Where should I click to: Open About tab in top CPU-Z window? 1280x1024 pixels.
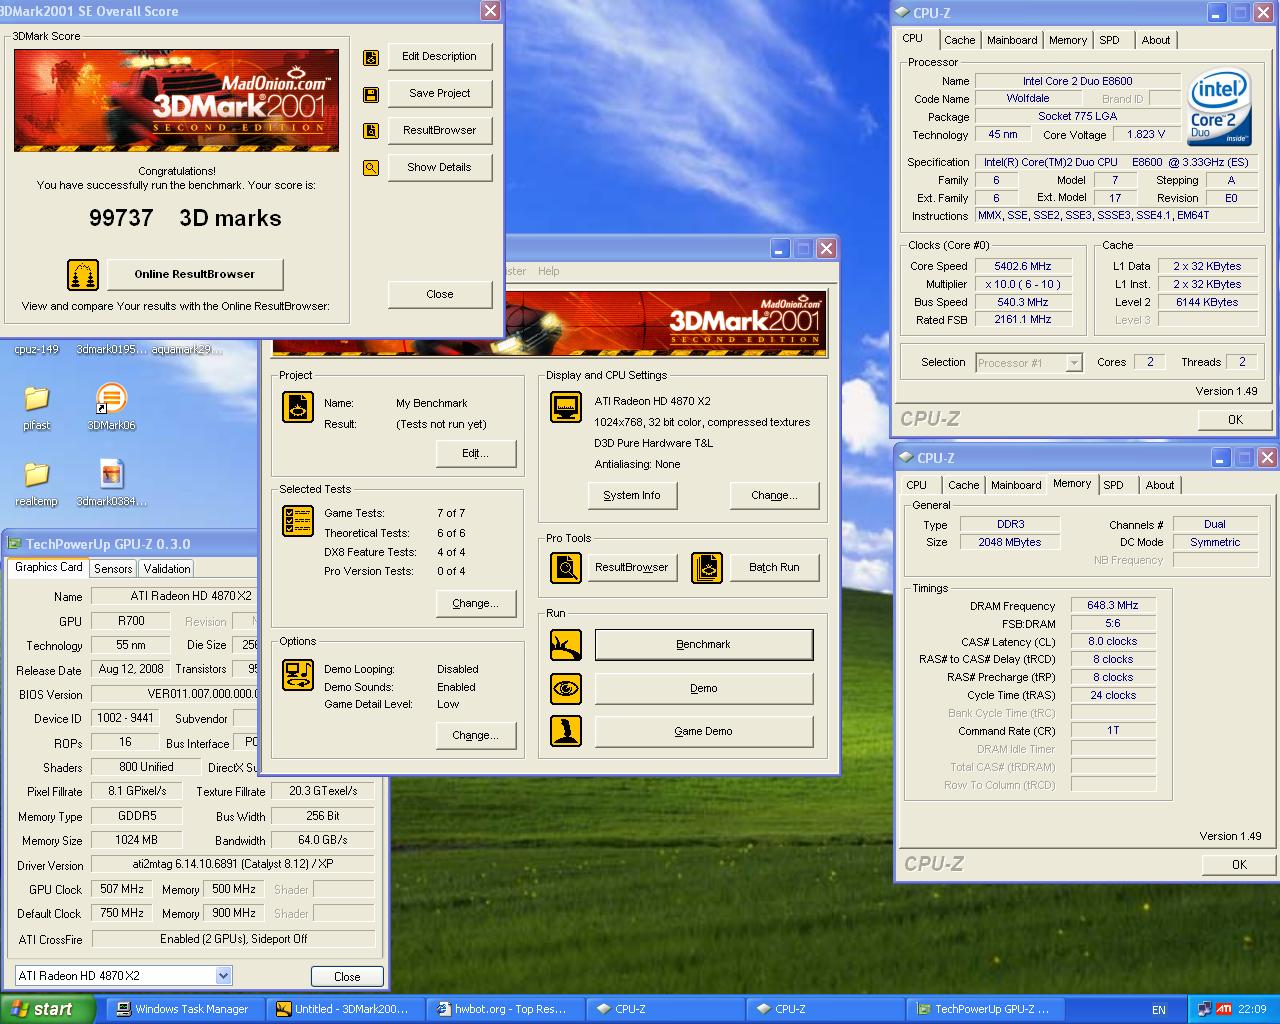coord(1156,40)
